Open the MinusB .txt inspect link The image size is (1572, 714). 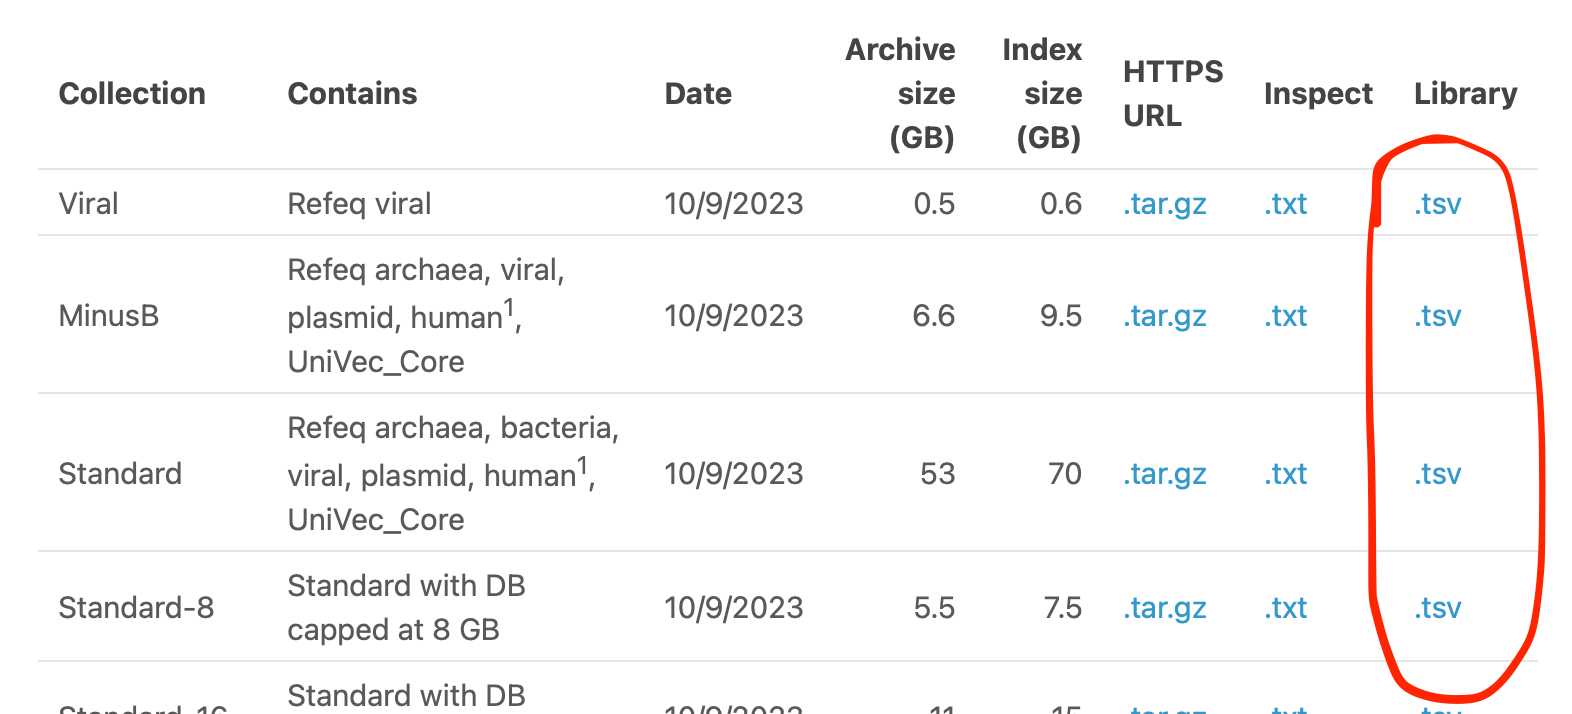[1285, 316]
